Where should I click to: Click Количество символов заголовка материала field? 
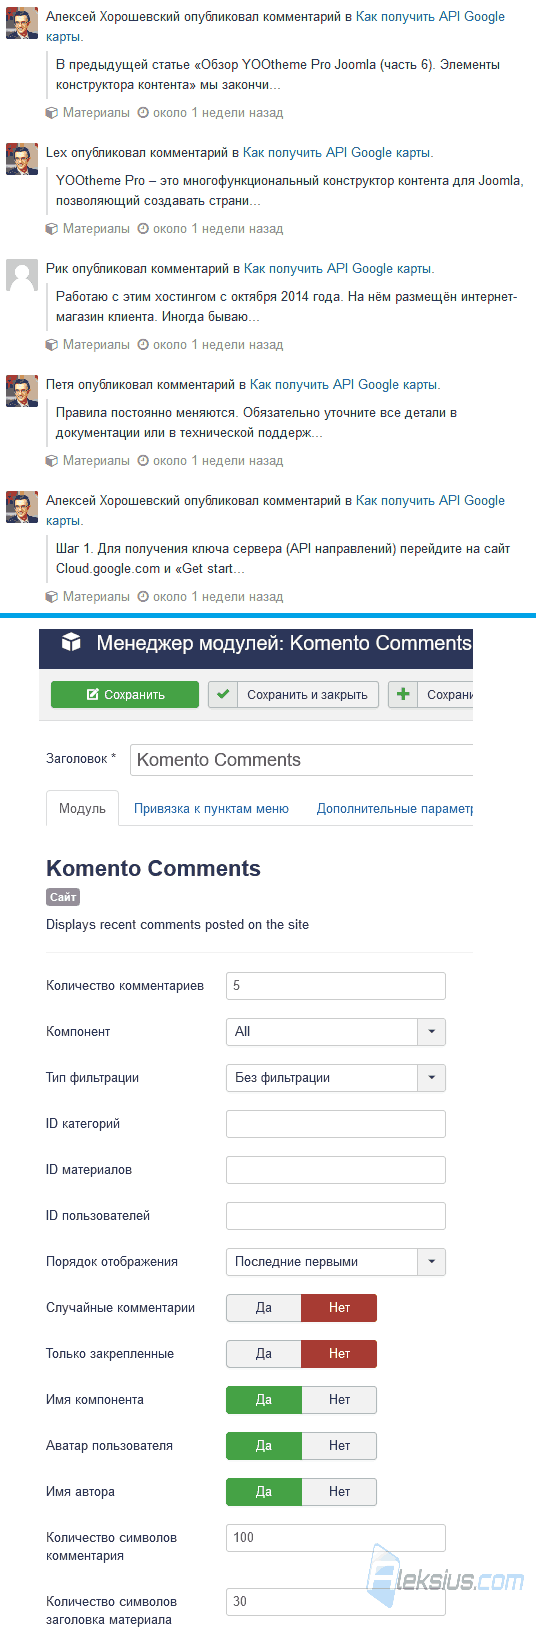pyautogui.click(x=336, y=1602)
